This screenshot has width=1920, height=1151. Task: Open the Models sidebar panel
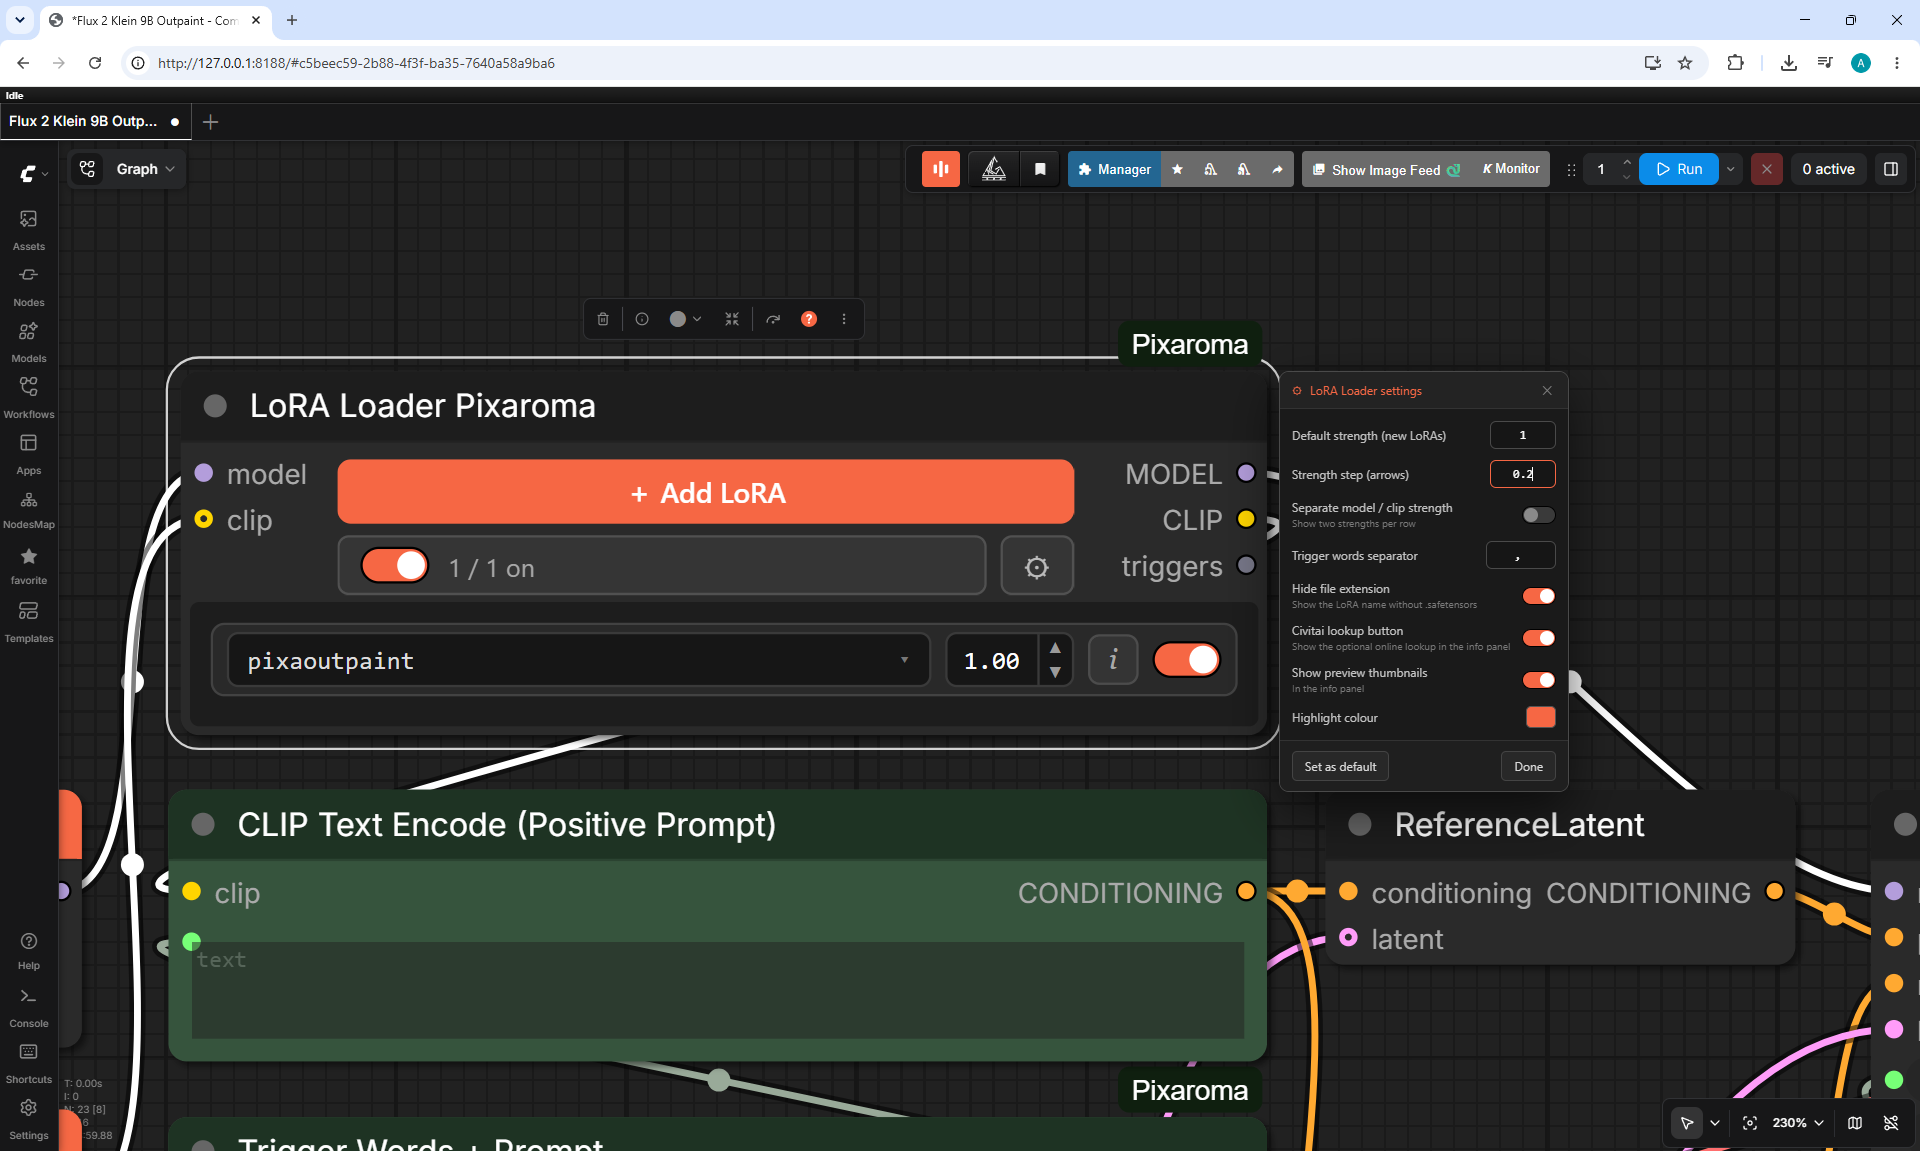pos(28,342)
